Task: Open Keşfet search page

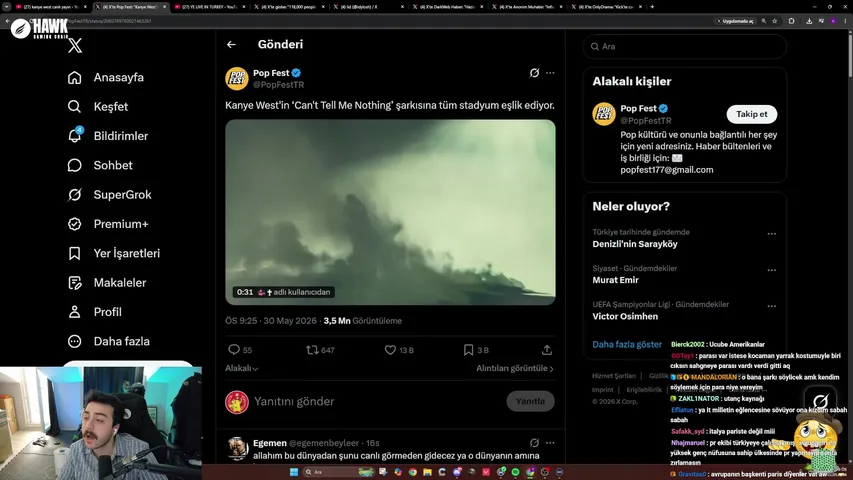Action: click(98, 107)
